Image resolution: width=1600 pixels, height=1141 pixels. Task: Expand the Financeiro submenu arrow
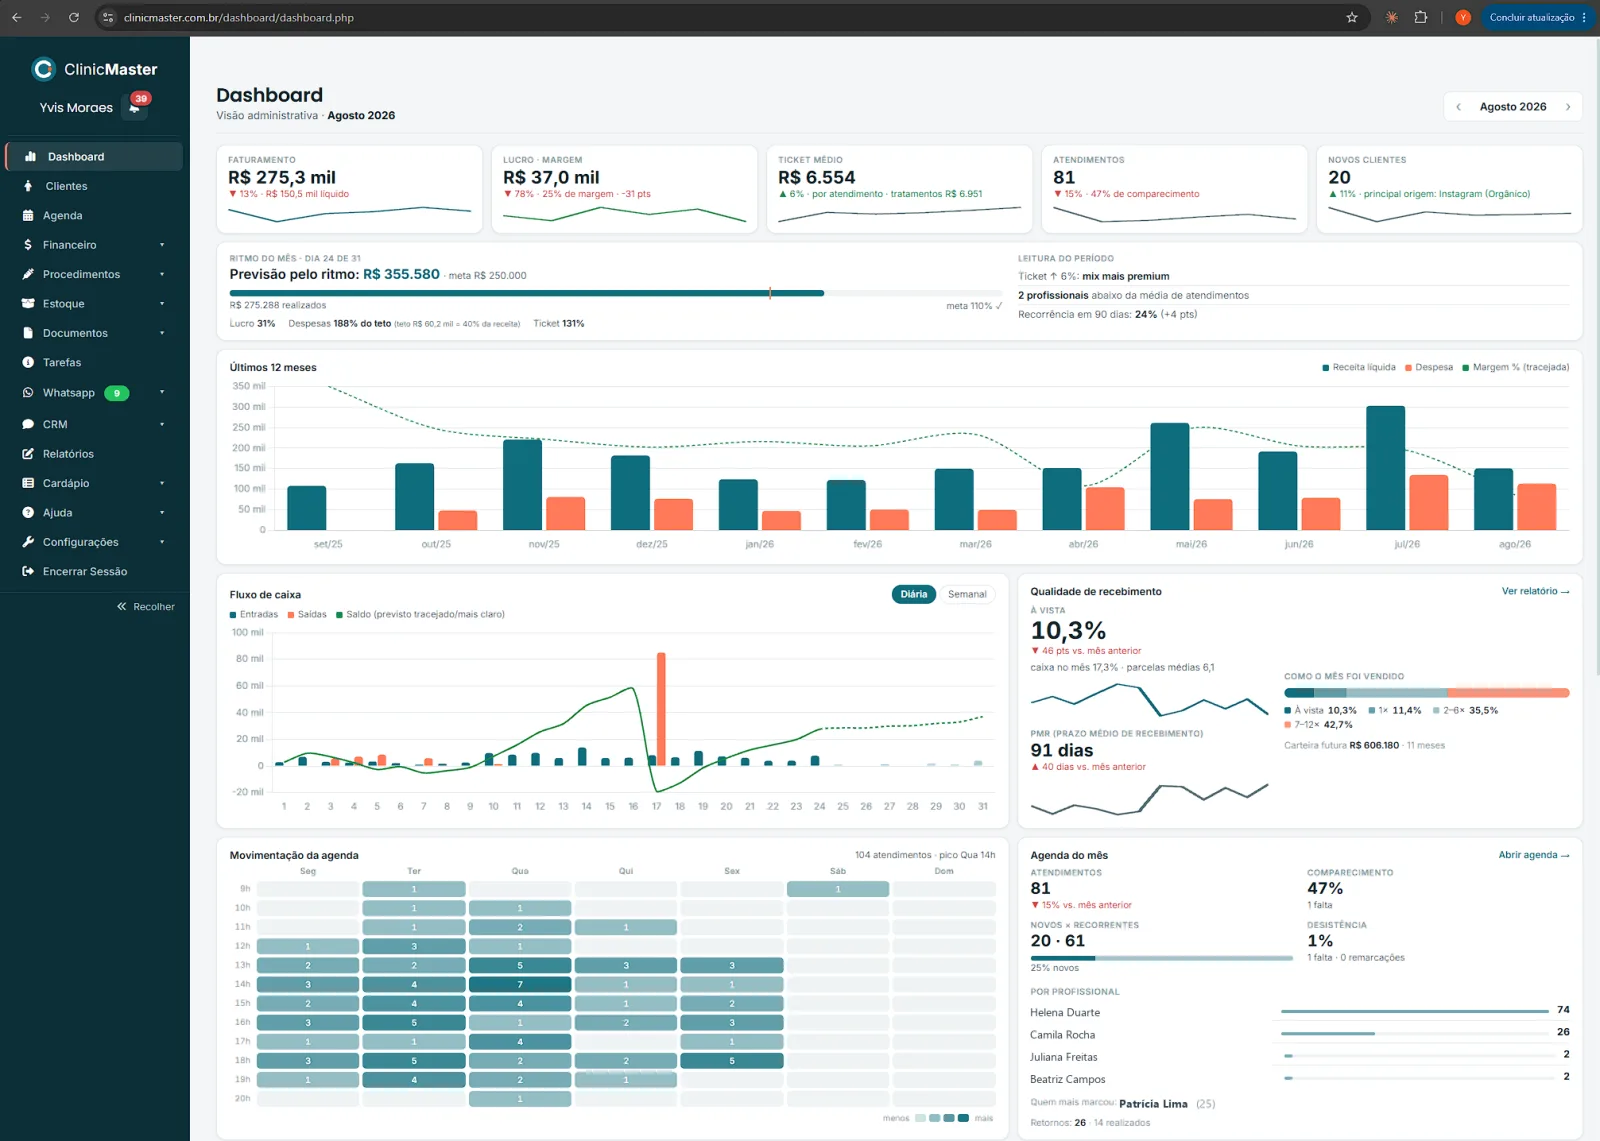tap(162, 245)
